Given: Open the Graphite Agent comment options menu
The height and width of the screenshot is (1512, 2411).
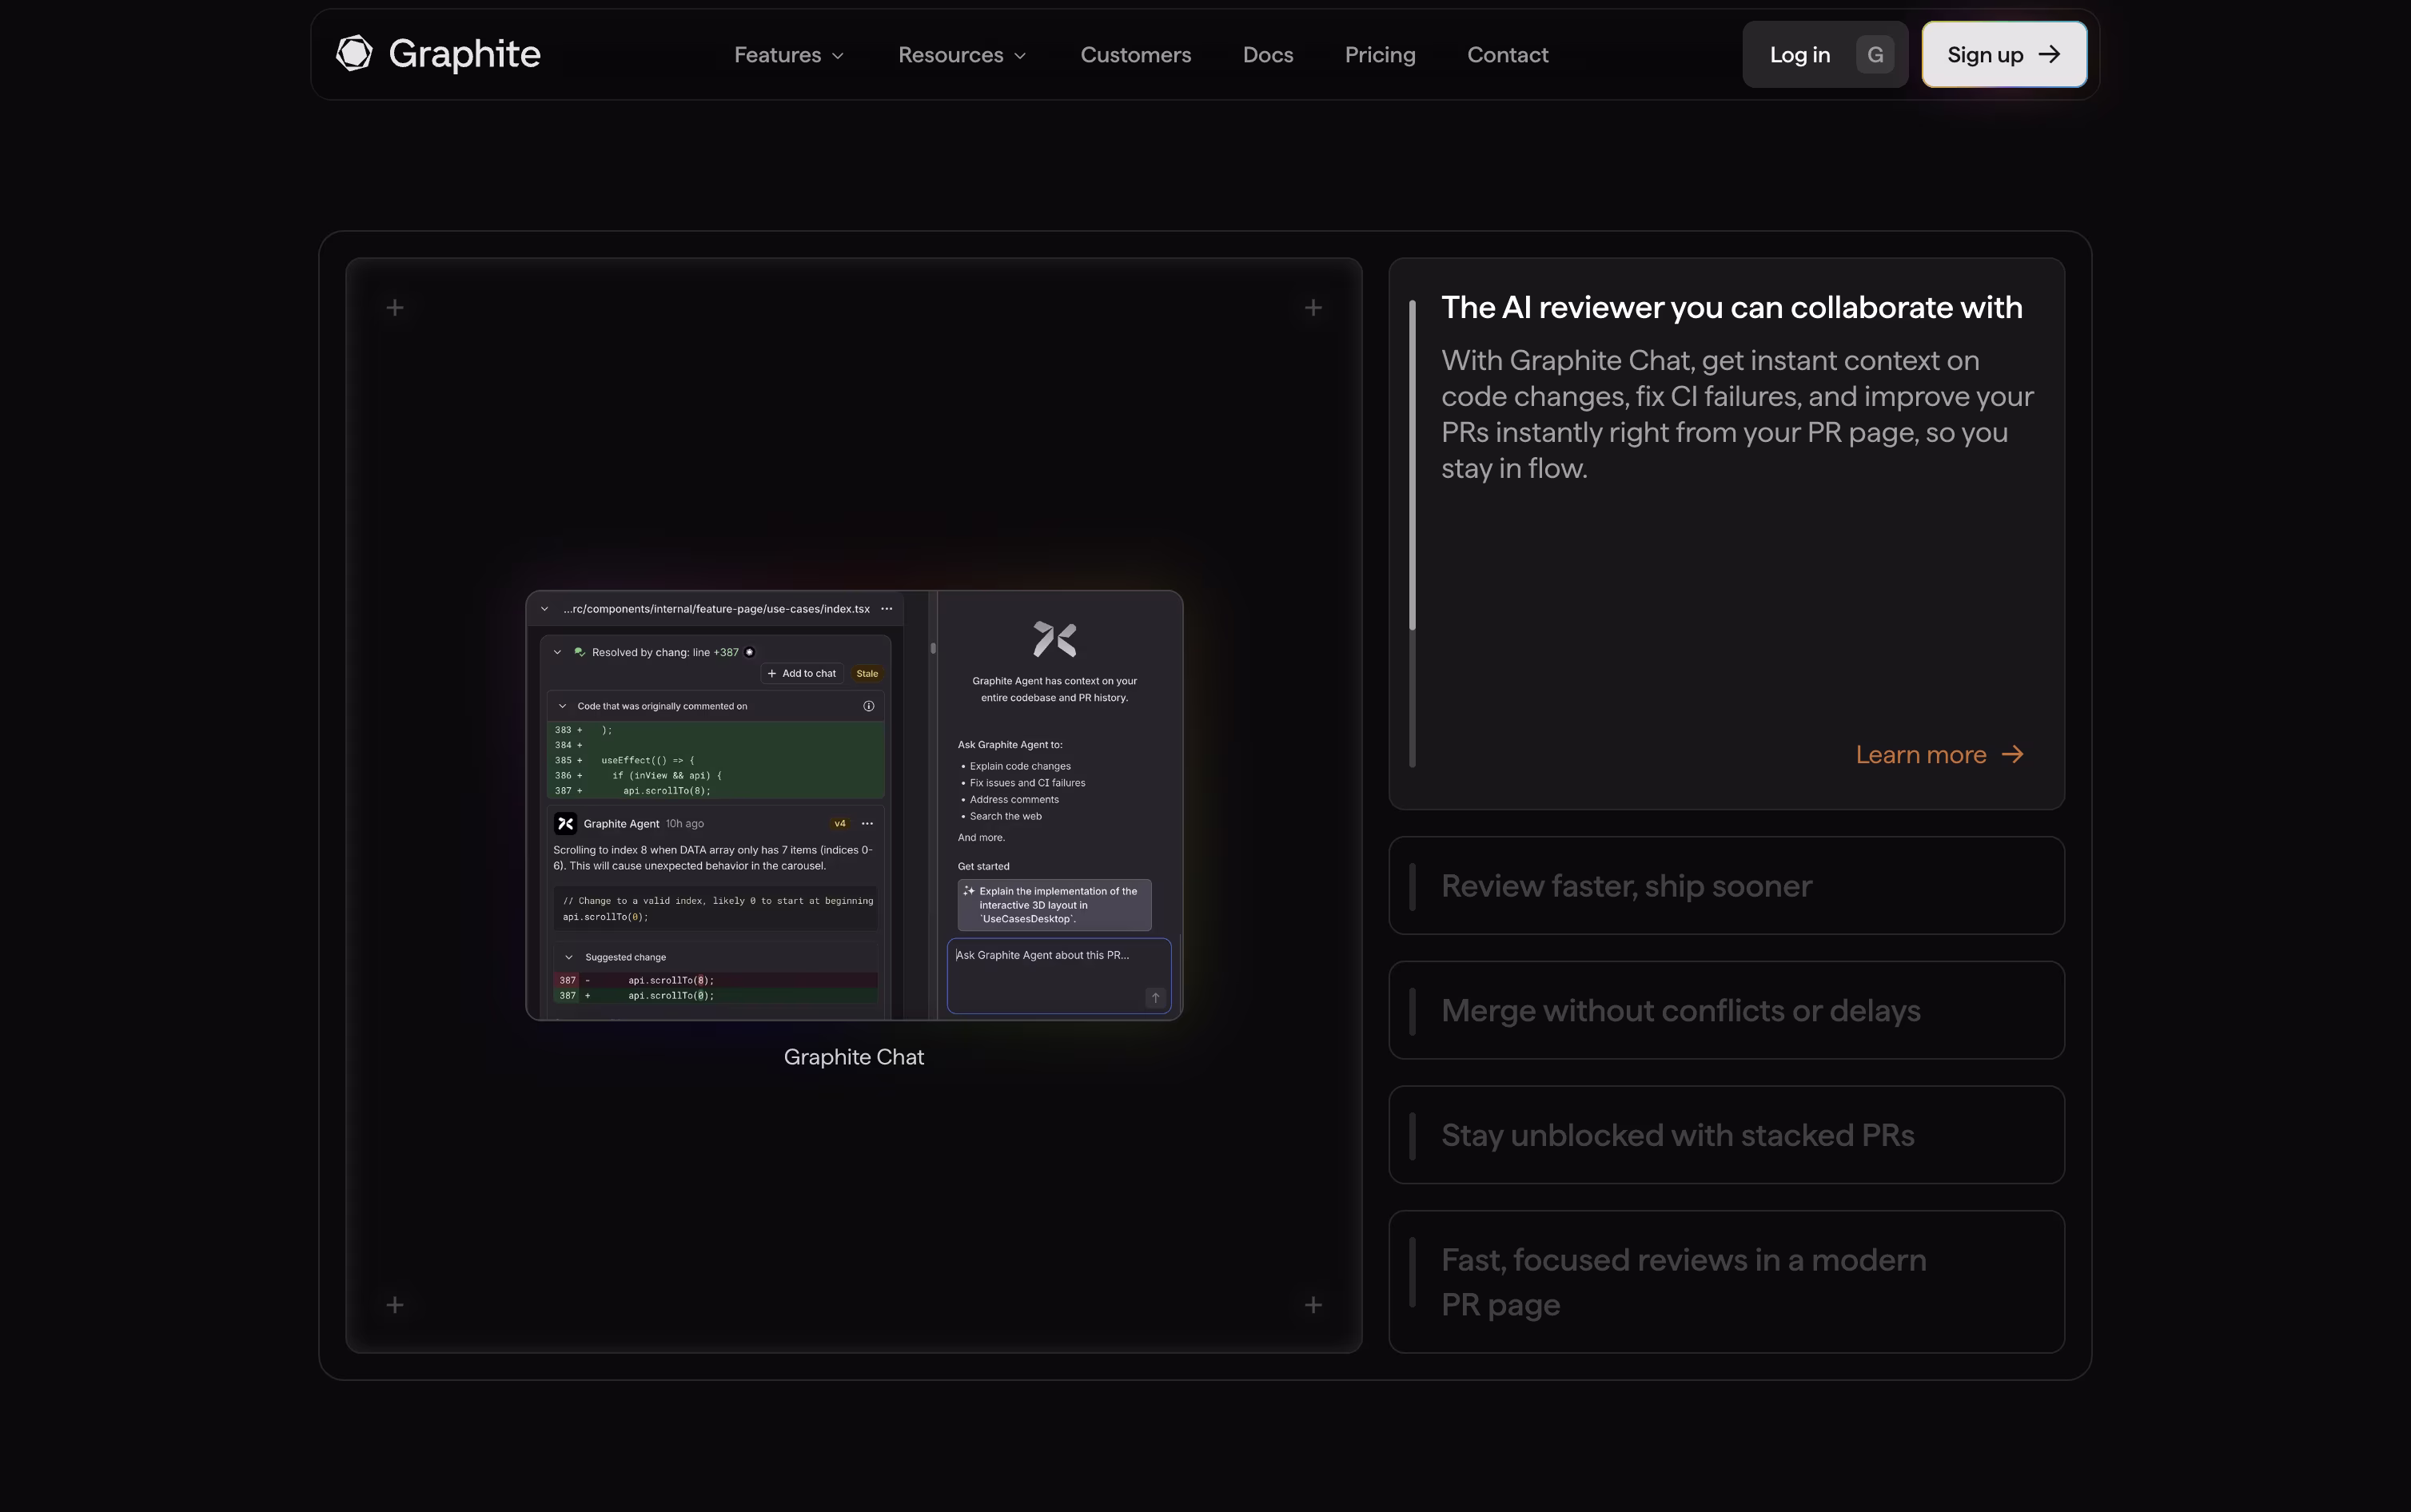Looking at the screenshot, I should 867,824.
